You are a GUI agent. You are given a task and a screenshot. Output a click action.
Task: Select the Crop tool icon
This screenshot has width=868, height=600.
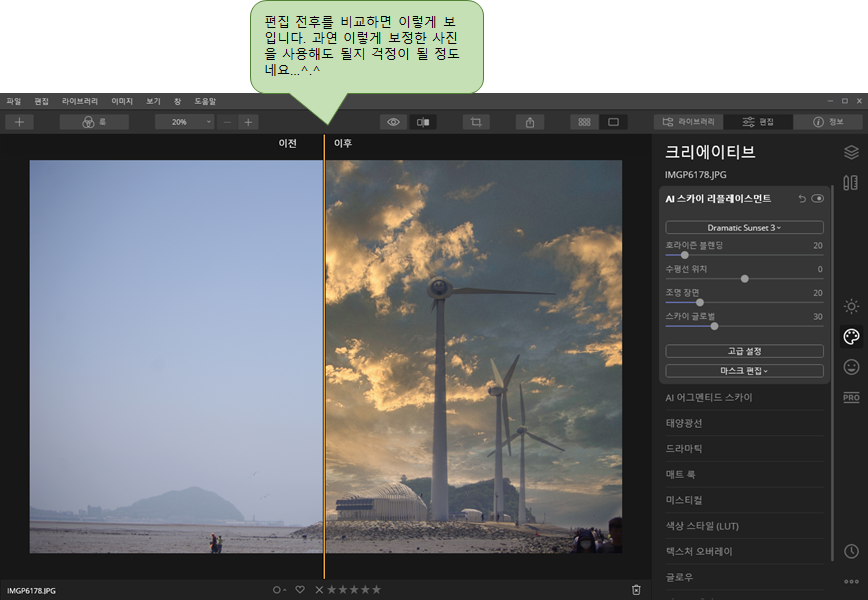[476, 122]
